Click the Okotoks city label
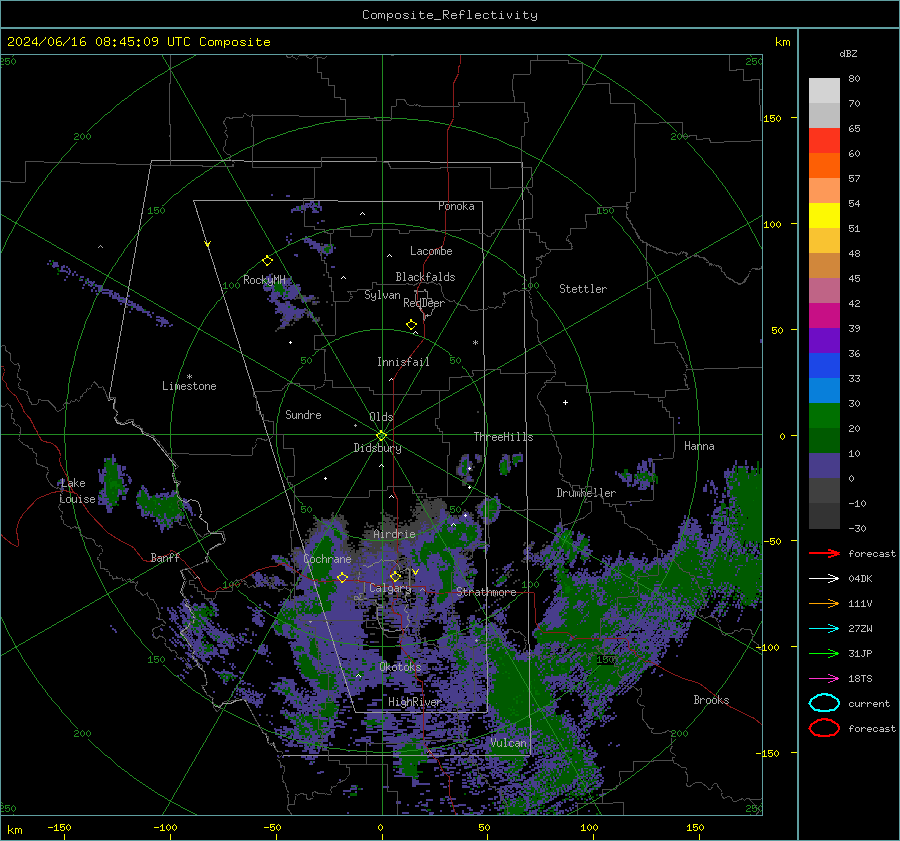The width and height of the screenshot is (900, 841). pyautogui.click(x=401, y=667)
